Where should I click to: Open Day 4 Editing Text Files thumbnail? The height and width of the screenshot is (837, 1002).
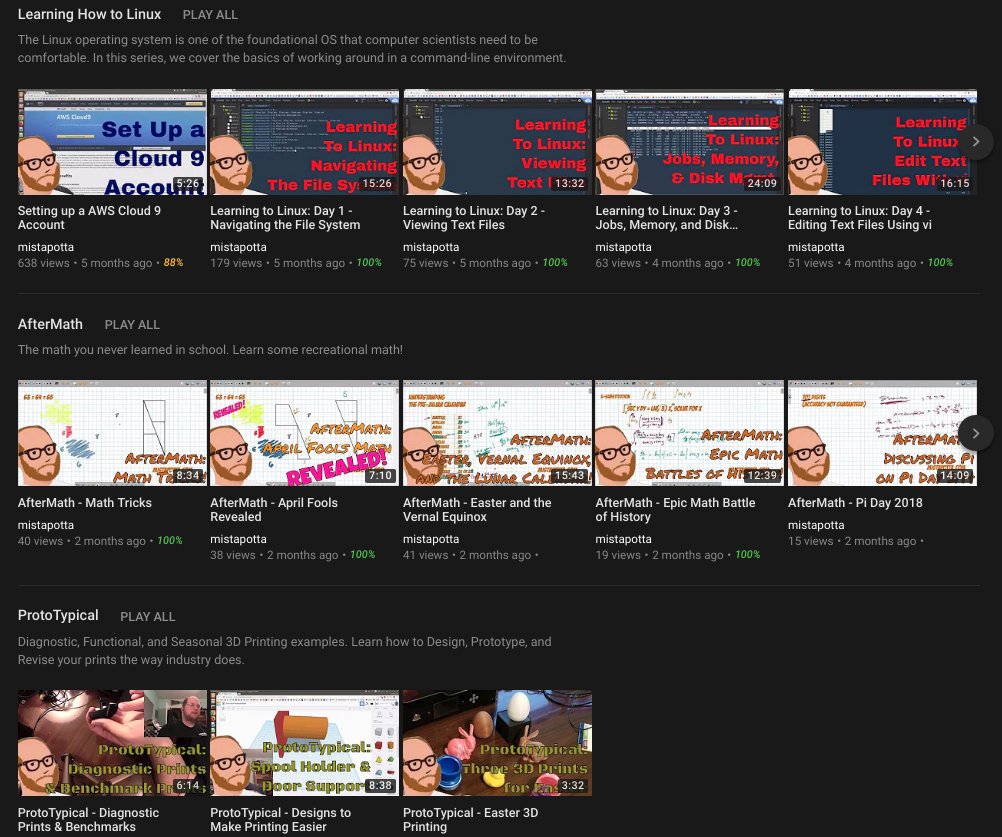tap(882, 142)
